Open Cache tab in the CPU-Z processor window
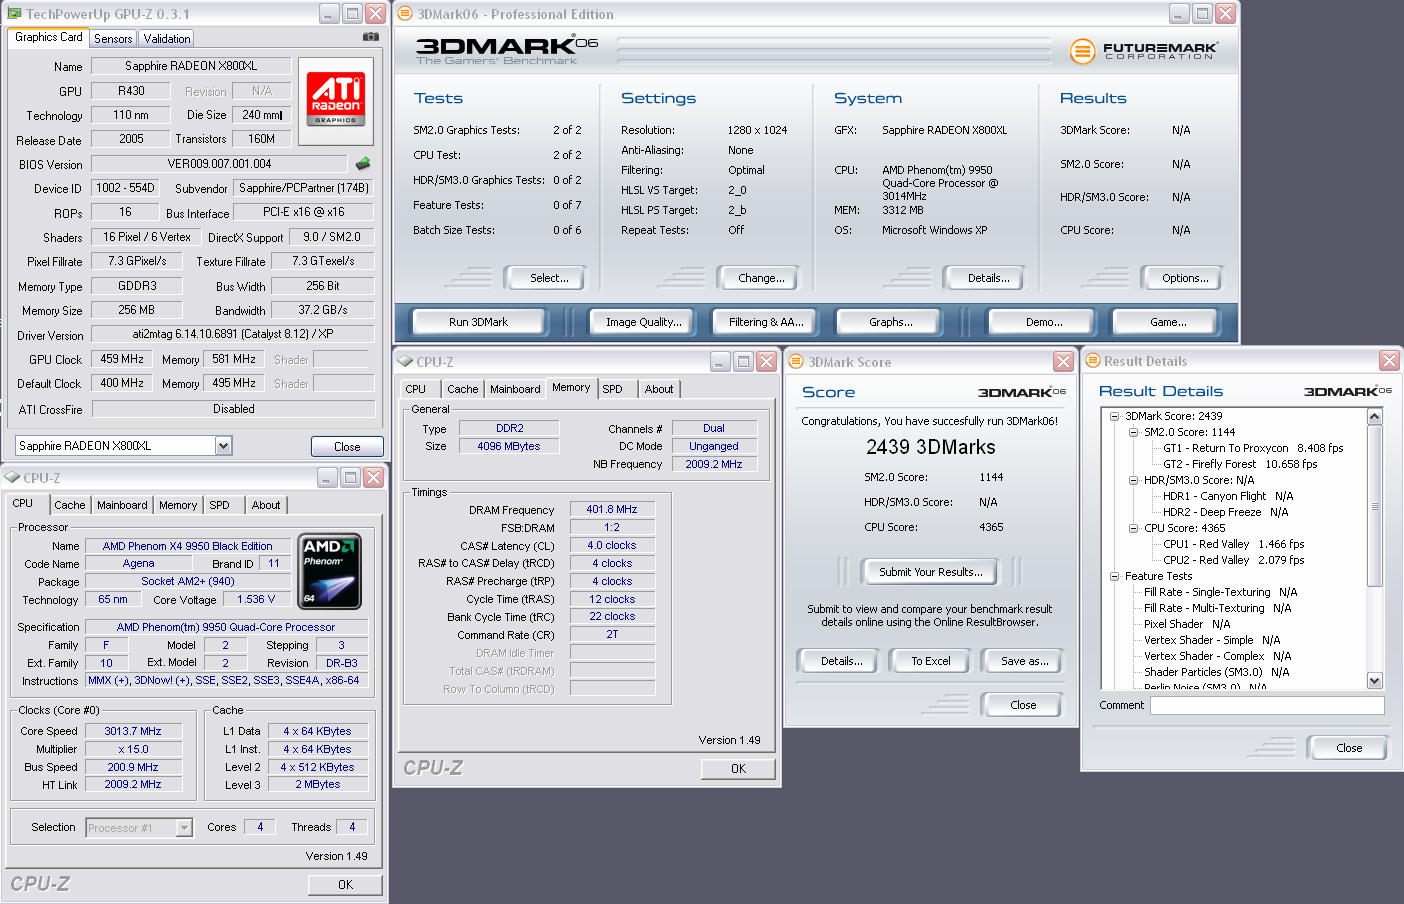This screenshot has width=1404, height=904. pos(70,505)
